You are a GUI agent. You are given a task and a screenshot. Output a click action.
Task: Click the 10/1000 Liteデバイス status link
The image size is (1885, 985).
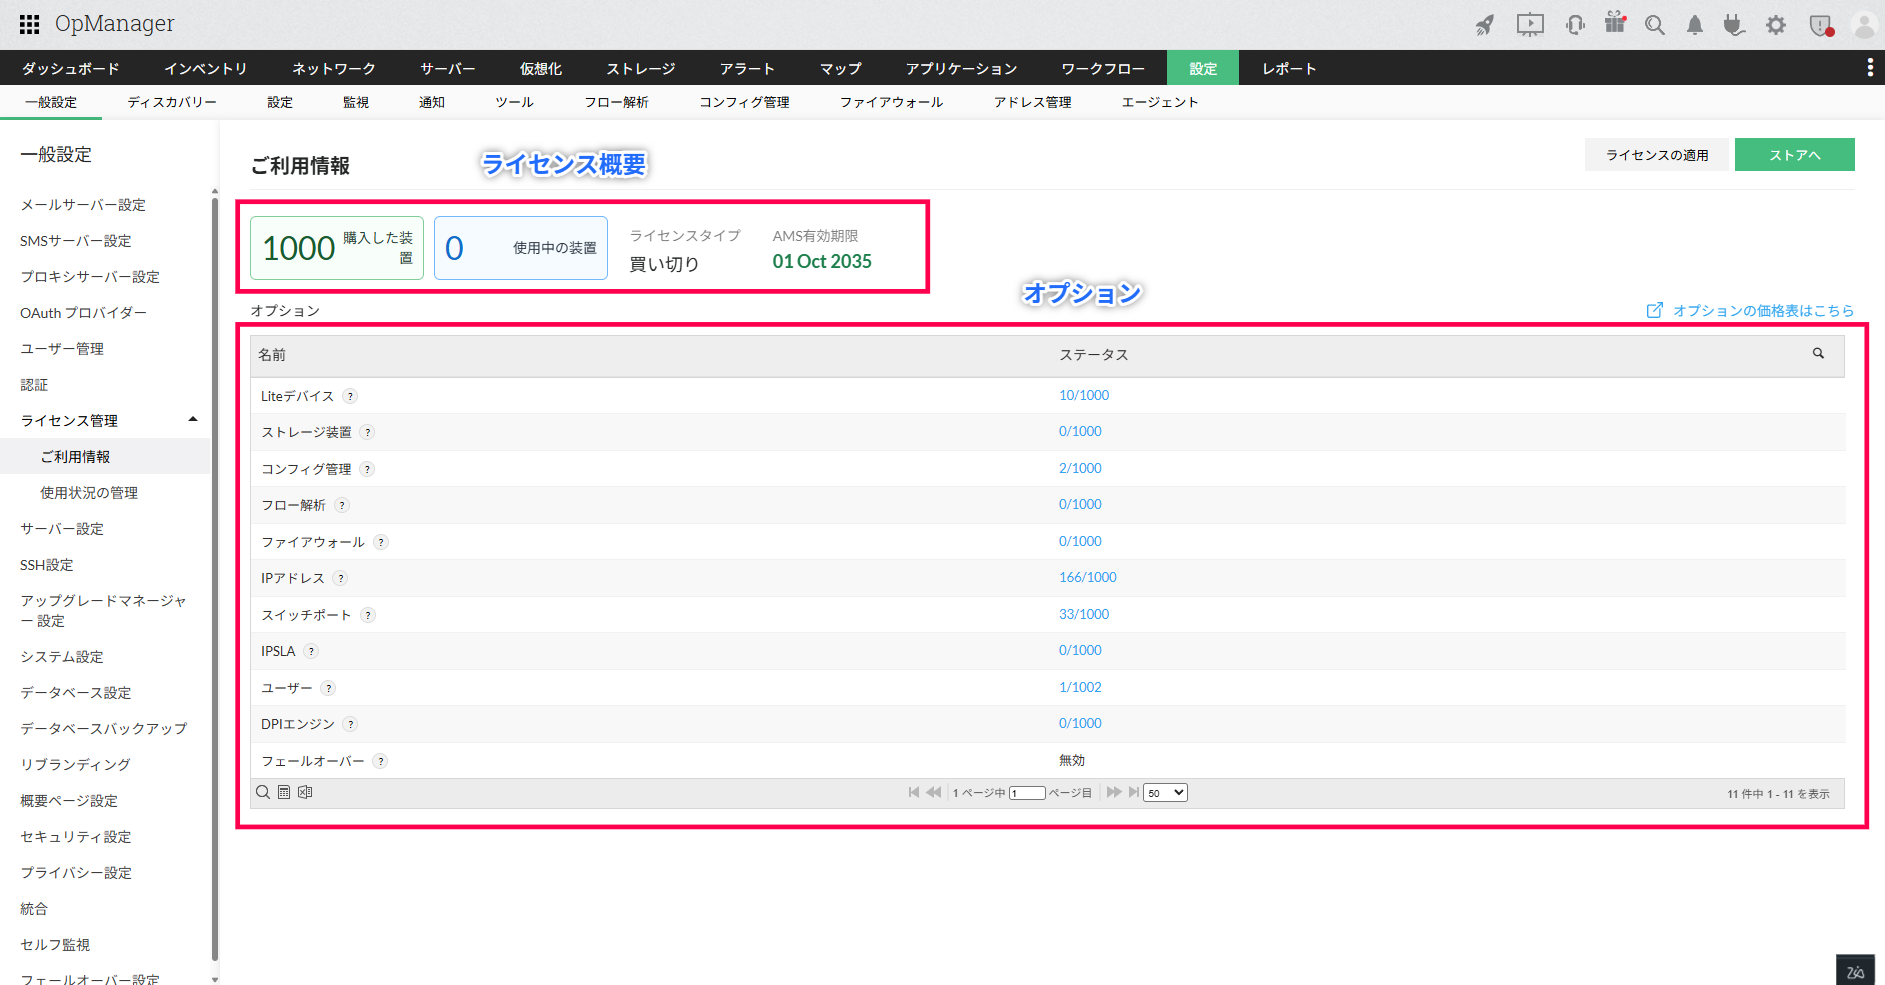[x=1084, y=395]
